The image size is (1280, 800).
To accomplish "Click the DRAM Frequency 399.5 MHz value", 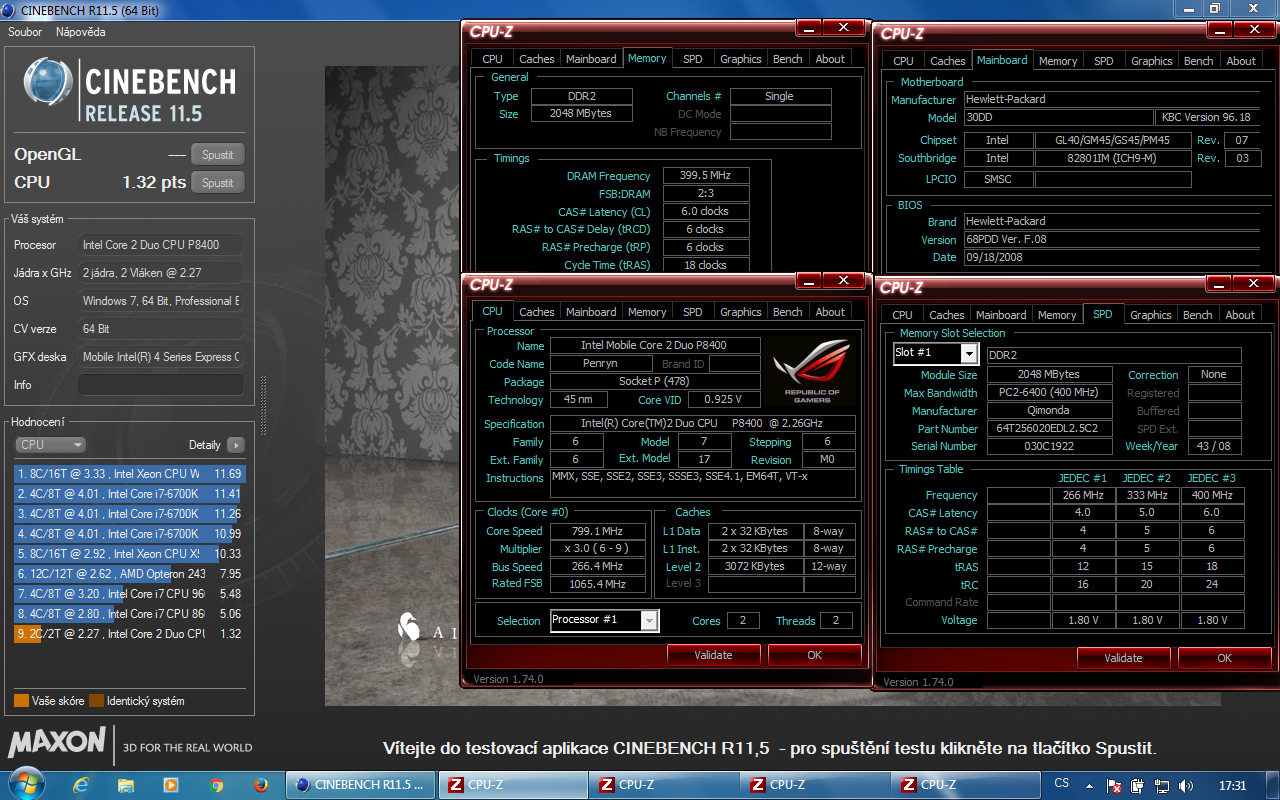I will point(706,176).
